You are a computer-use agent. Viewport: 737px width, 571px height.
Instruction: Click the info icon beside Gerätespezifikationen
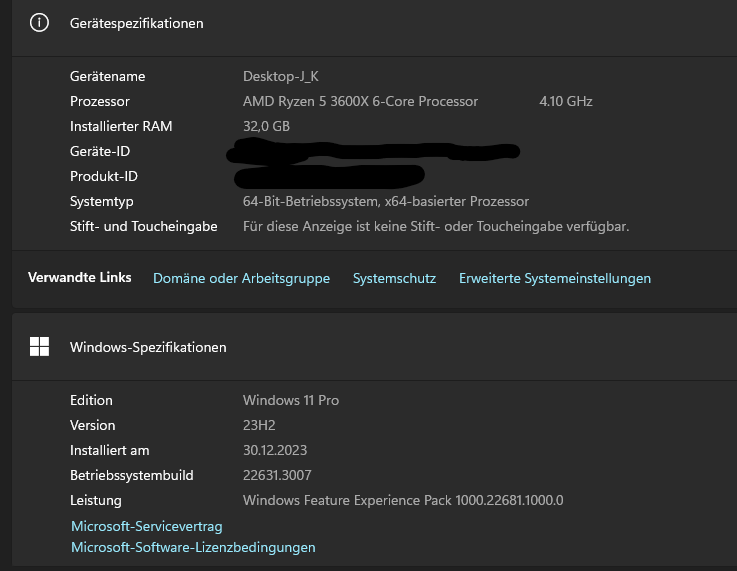point(39,23)
